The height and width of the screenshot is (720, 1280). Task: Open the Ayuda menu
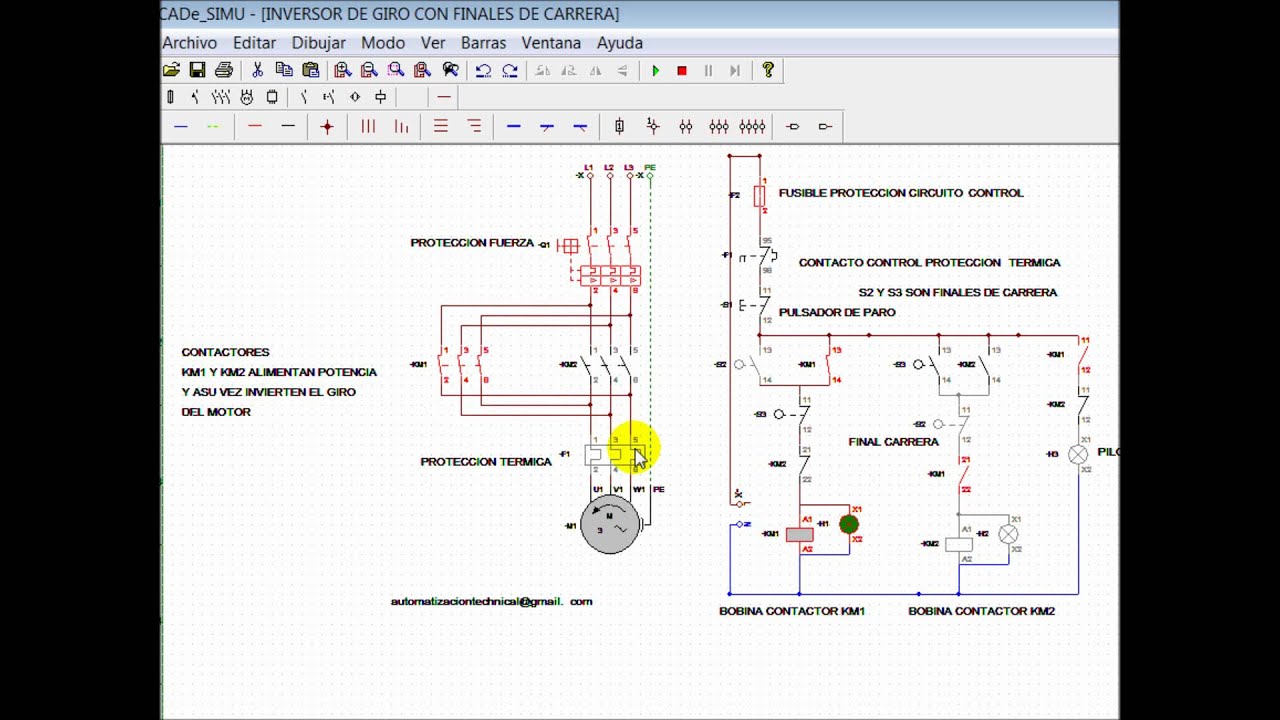coord(620,43)
